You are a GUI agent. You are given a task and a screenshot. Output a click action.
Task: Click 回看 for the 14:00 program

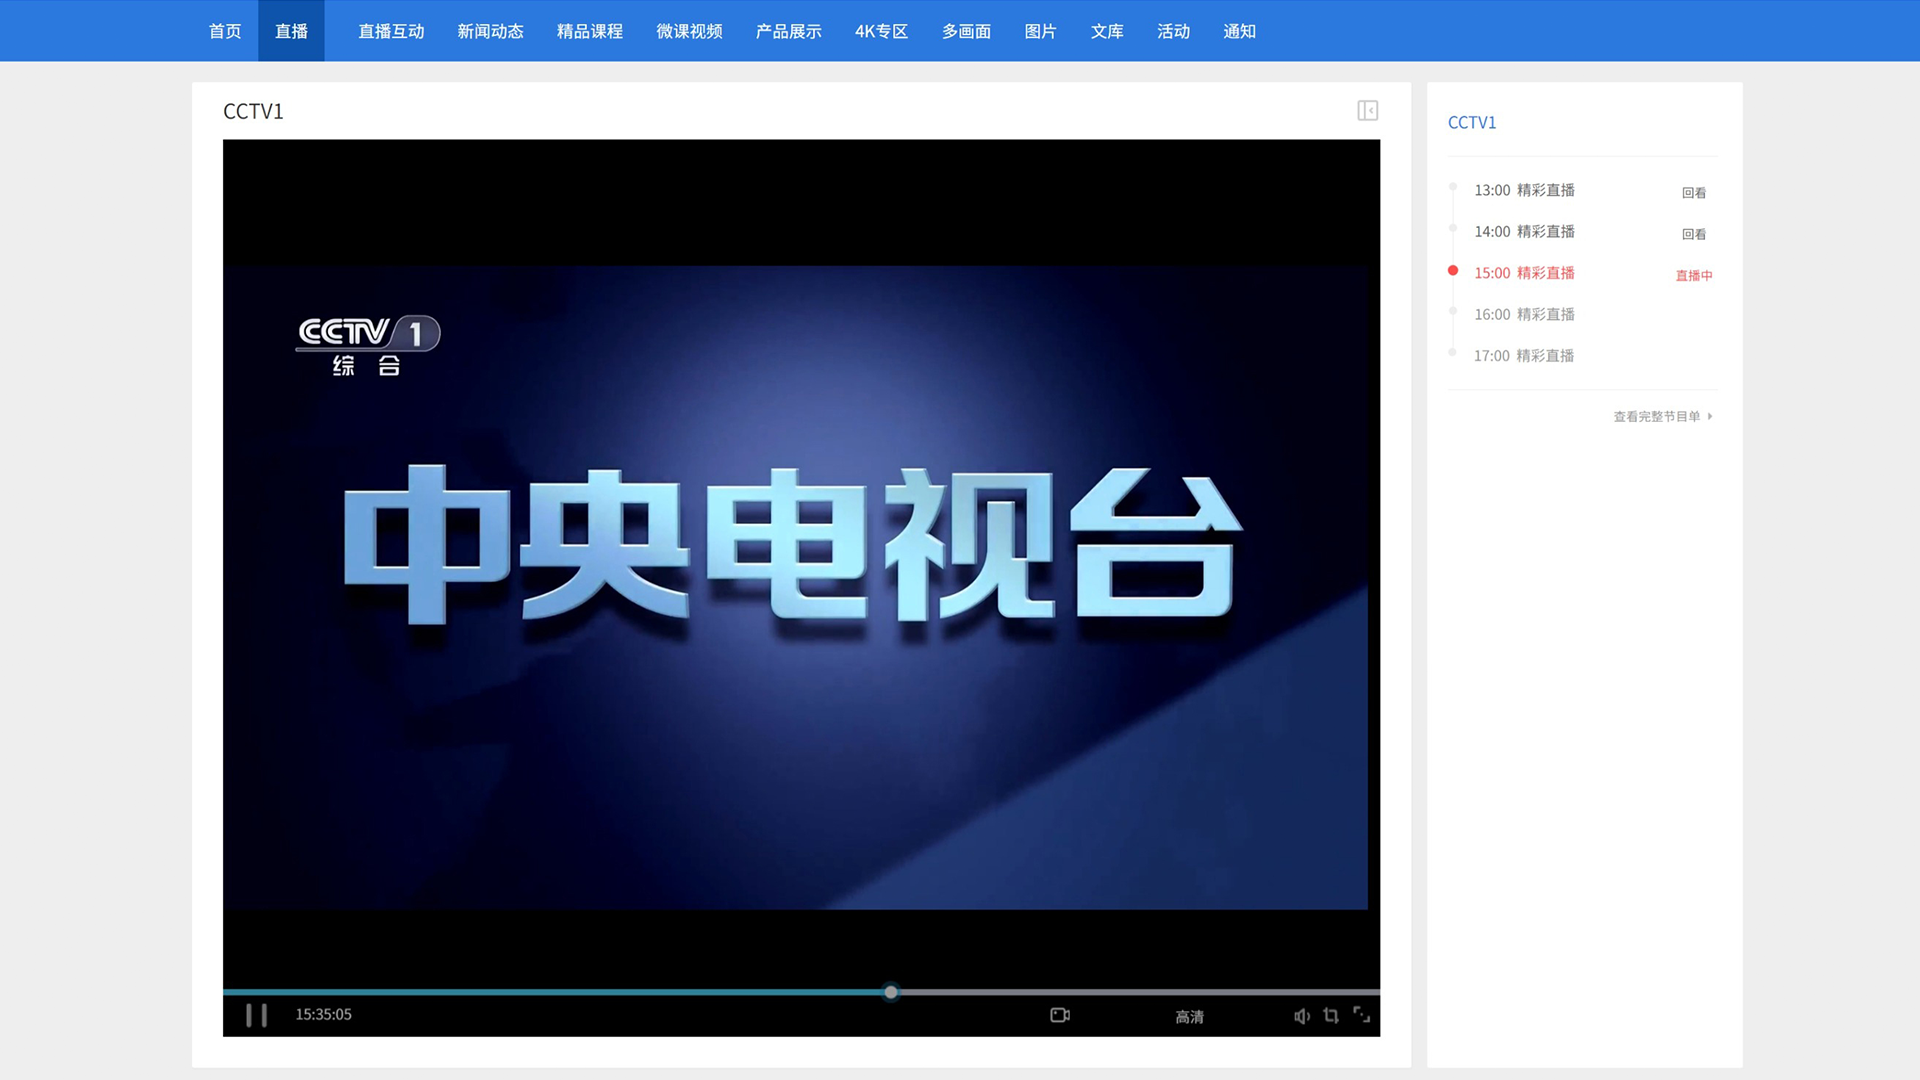tap(1694, 234)
